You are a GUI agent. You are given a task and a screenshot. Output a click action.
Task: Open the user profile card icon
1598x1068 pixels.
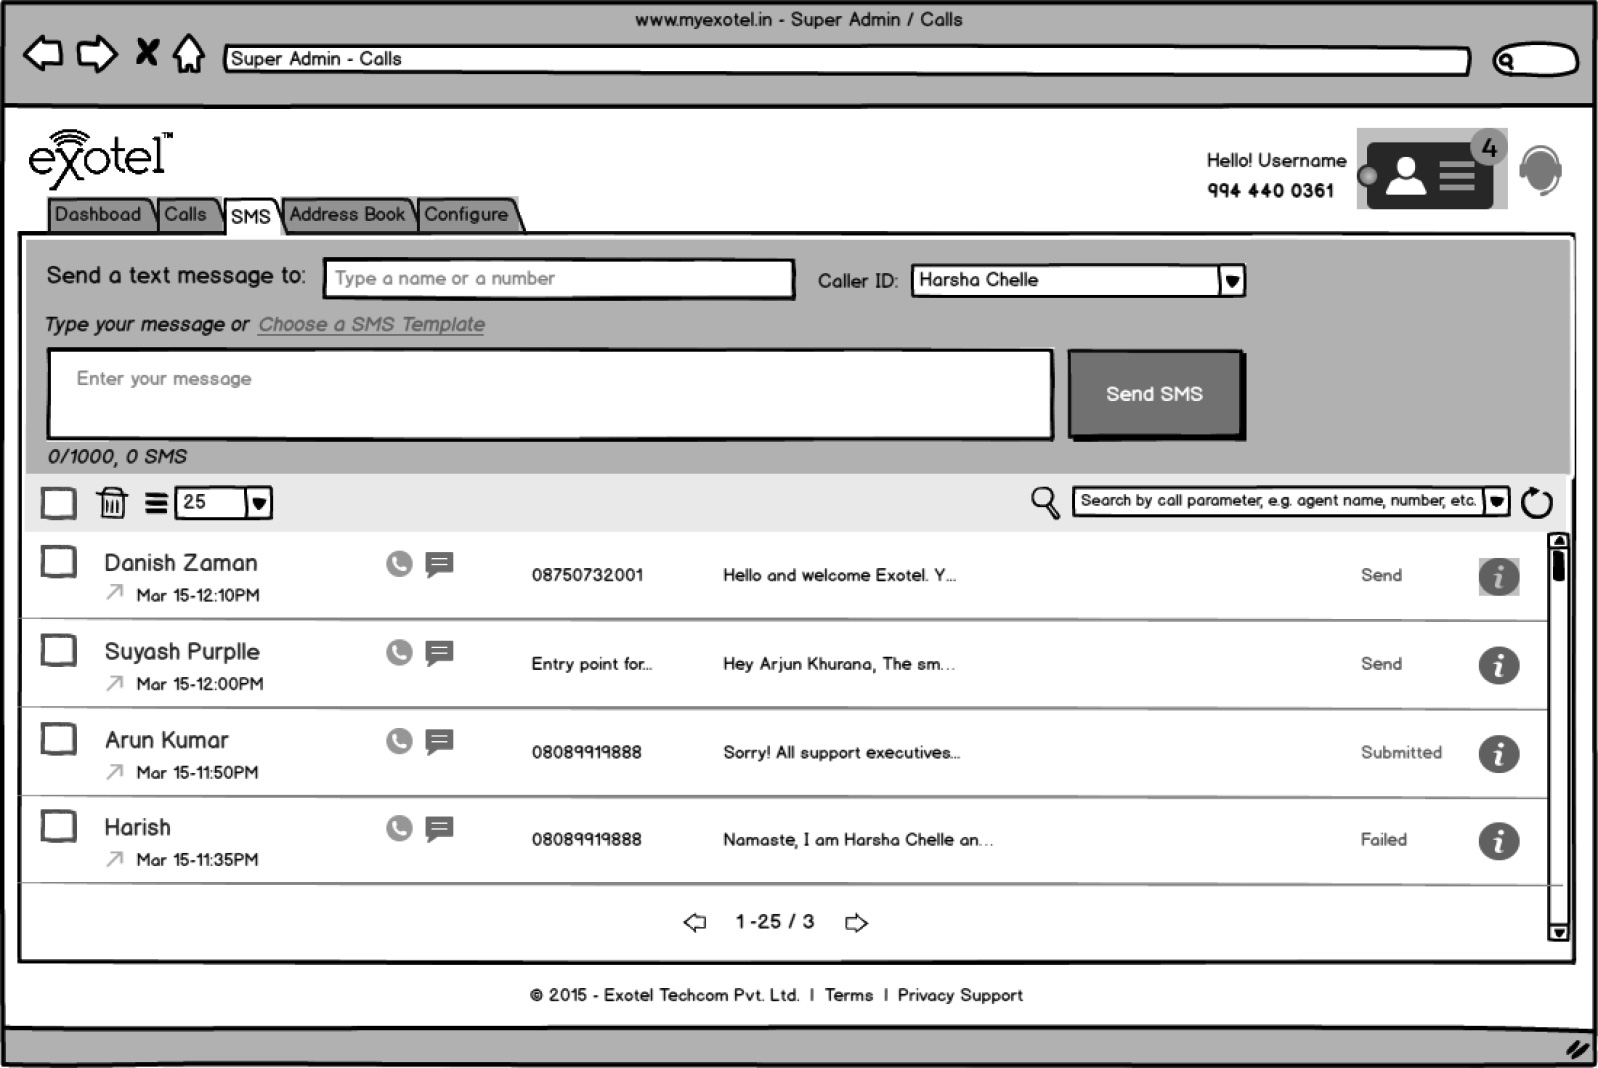tap(1429, 175)
